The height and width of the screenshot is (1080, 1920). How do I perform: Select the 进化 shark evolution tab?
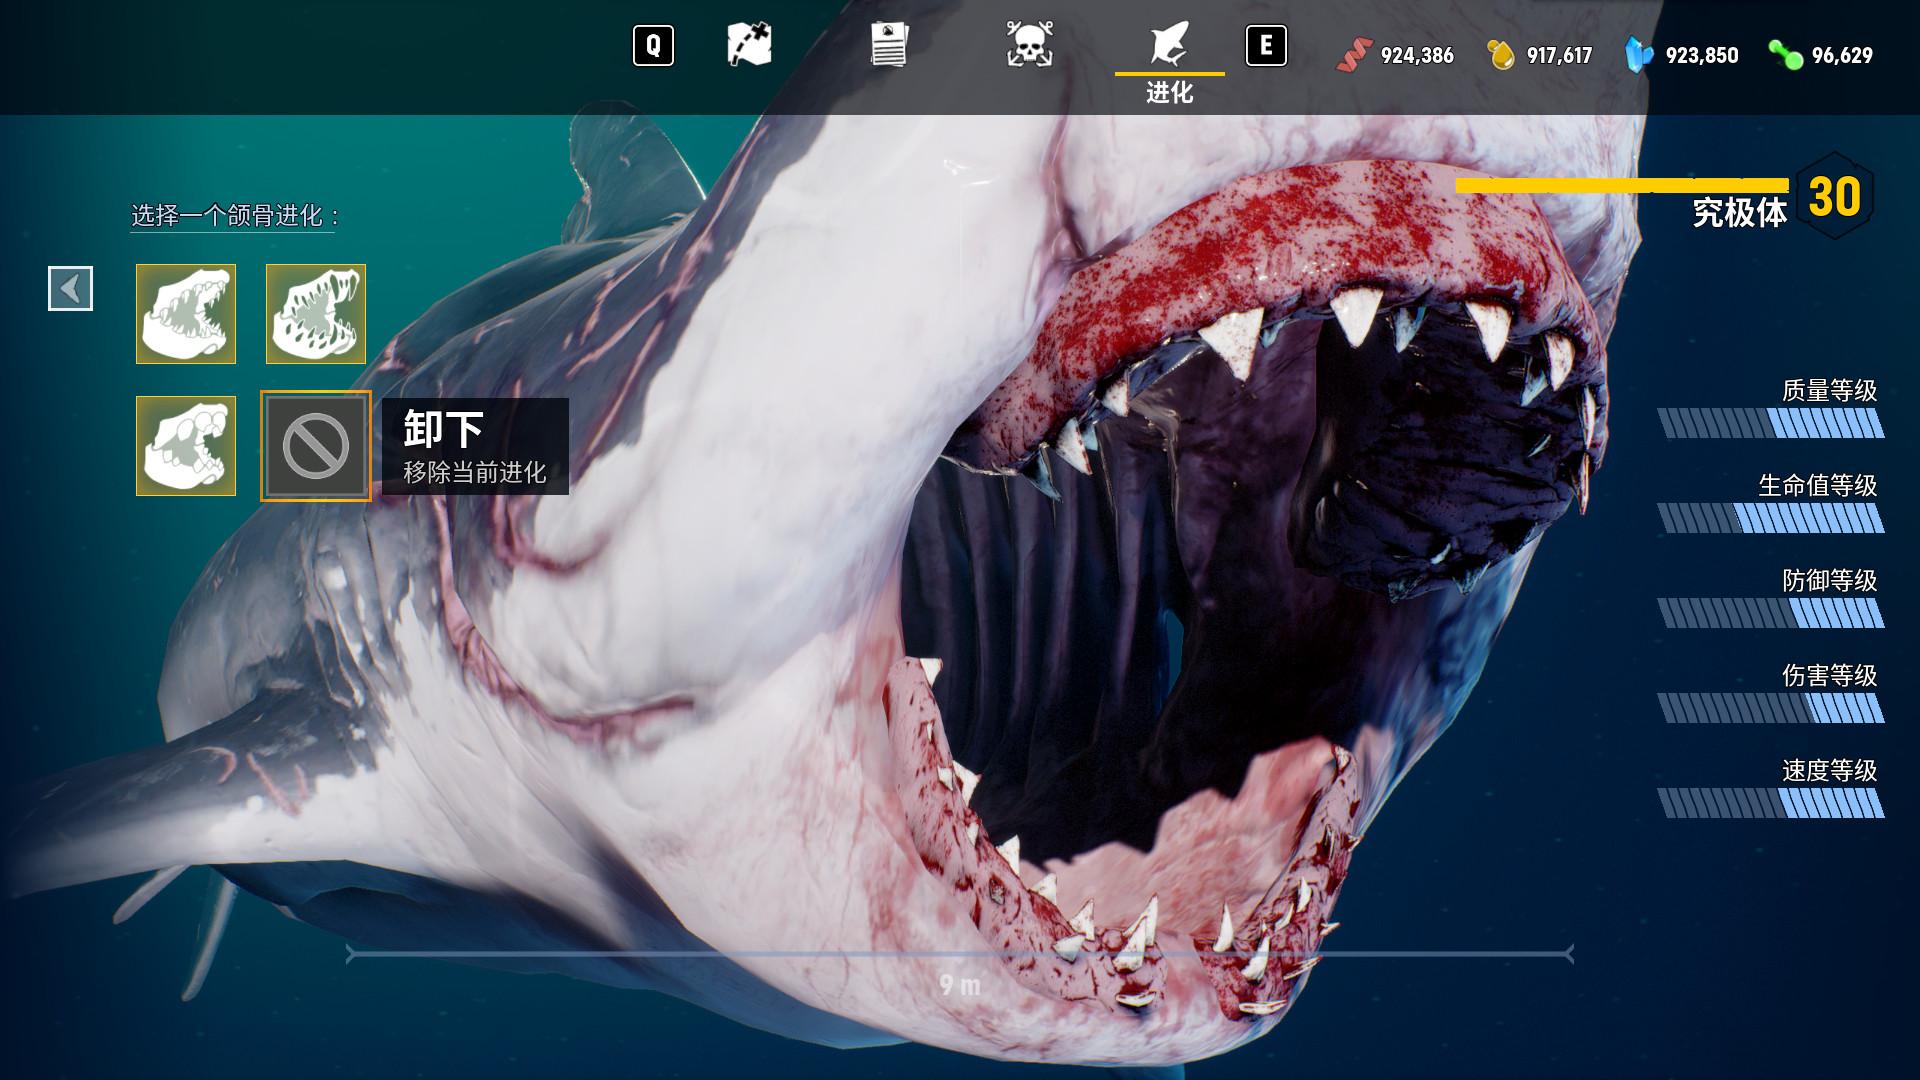1169,62
